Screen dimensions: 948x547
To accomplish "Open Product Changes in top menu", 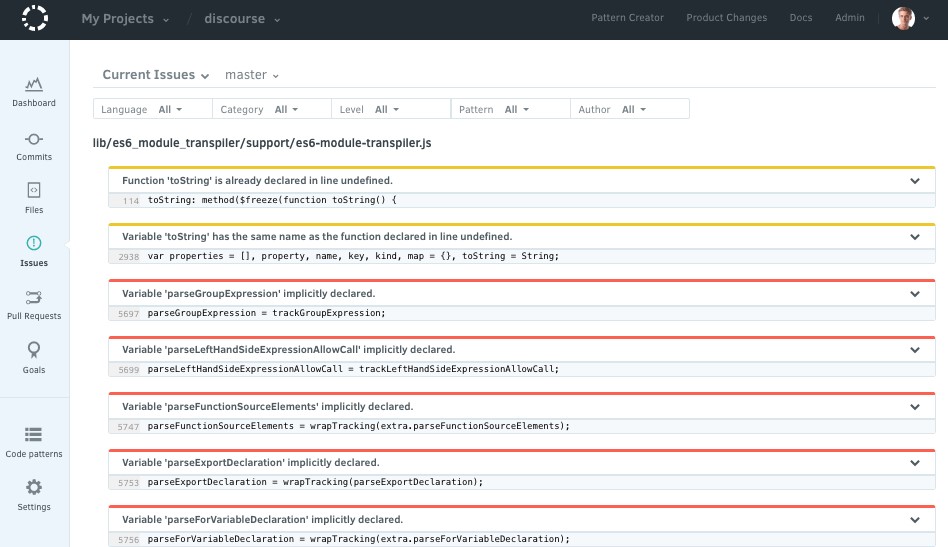I will click(x=726, y=18).
